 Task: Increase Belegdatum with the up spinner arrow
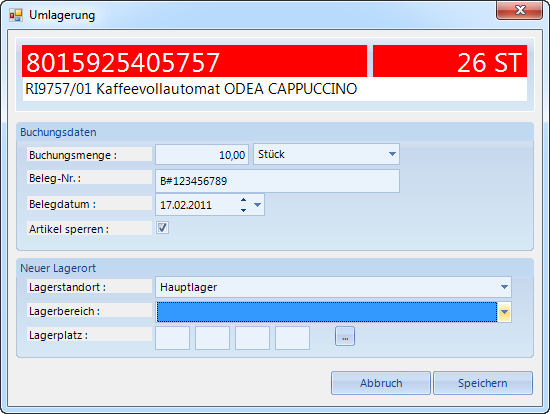pyautogui.click(x=243, y=199)
